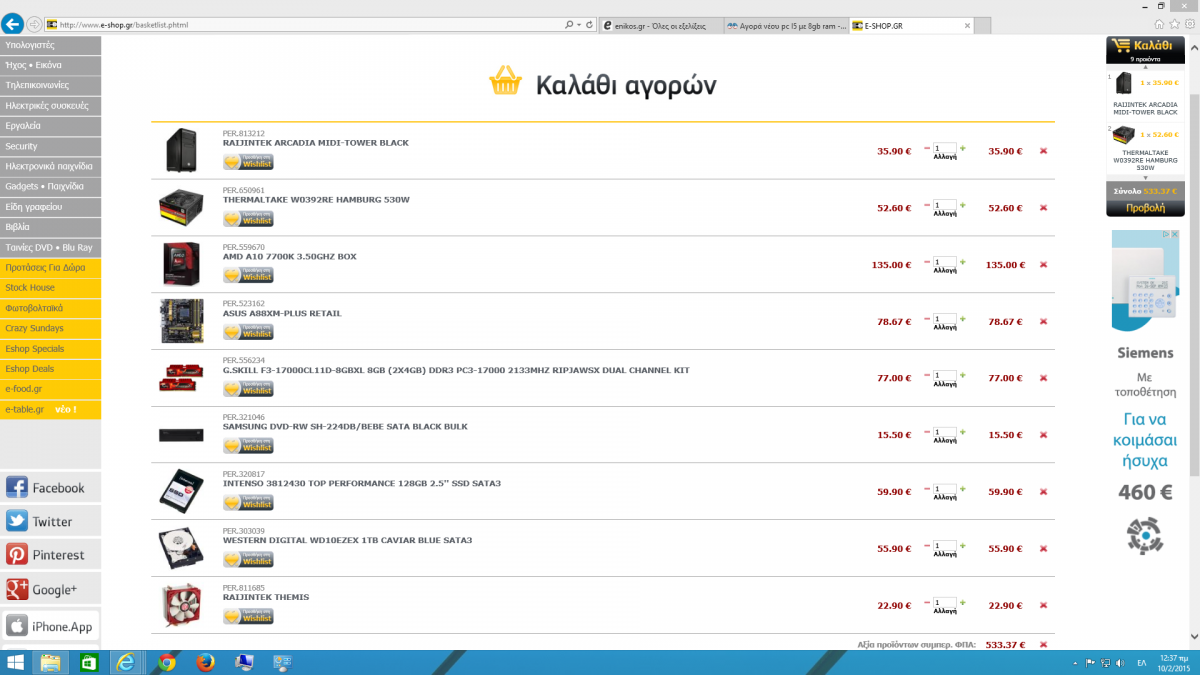Open AMD A10 processor box thumbnail
The height and width of the screenshot is (675, 1200).
click(x=181, y=265)
